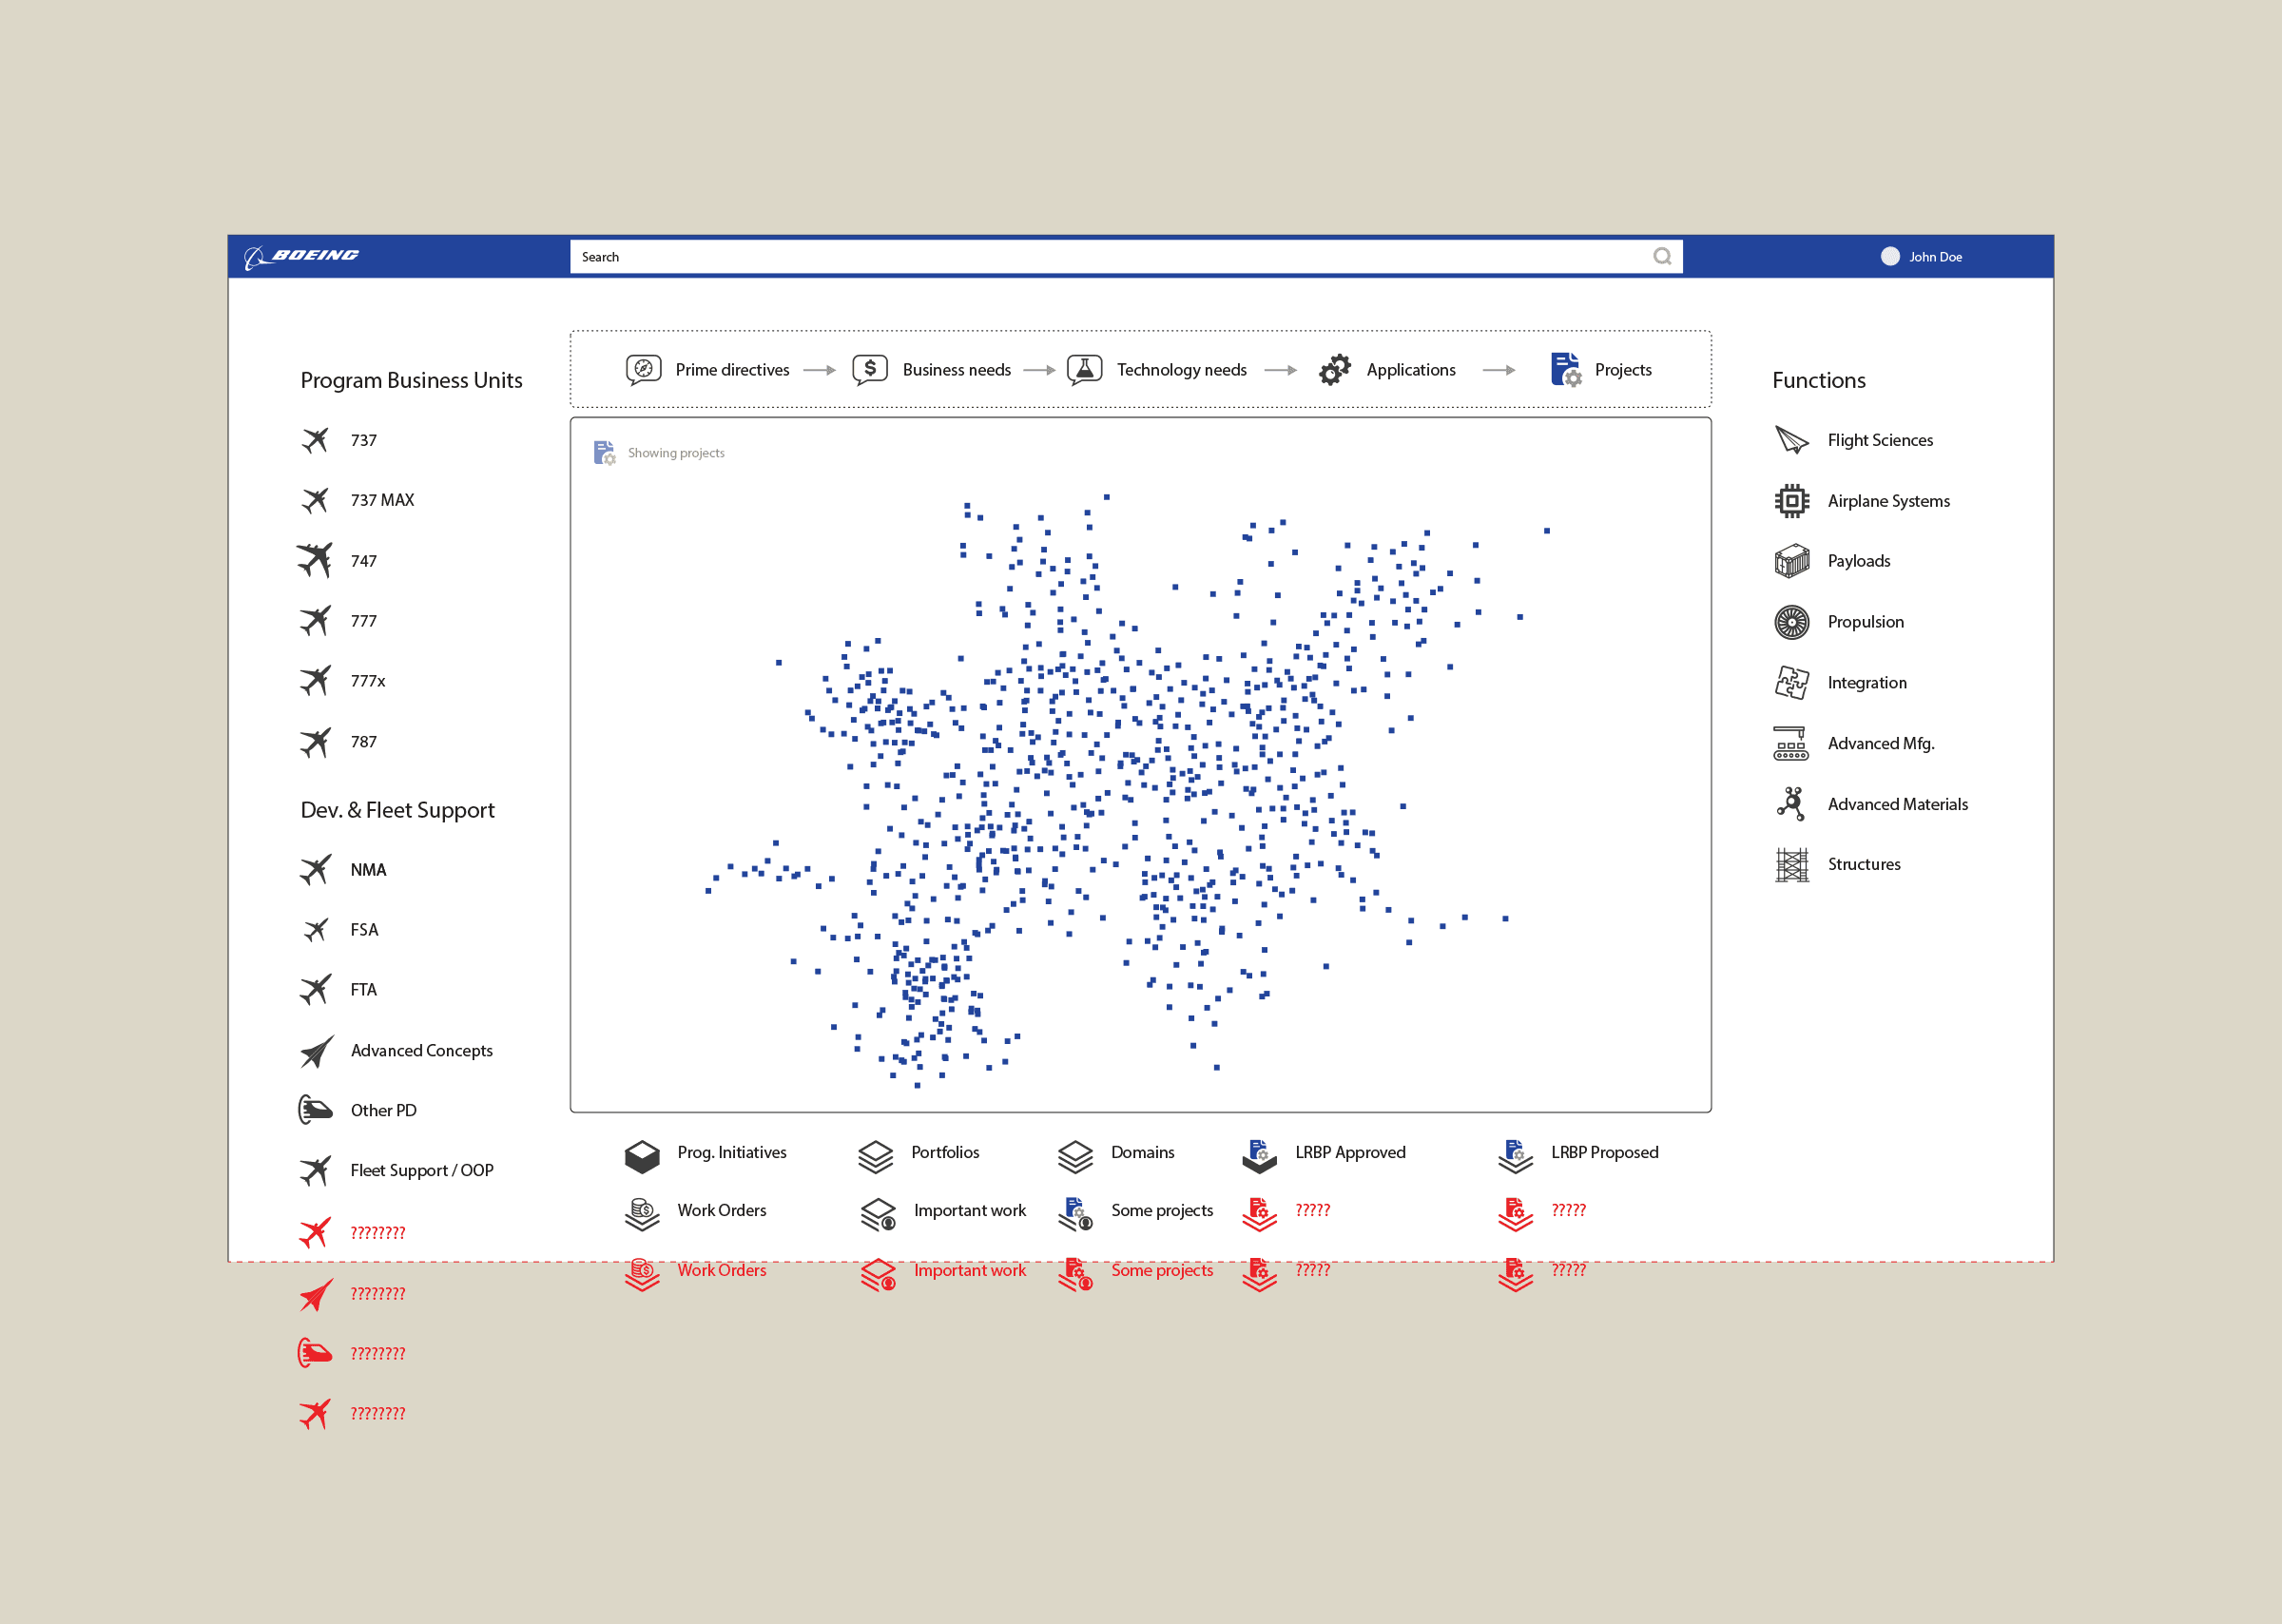Select the 737 MAX program
Image resolution: width=2282 pixels, height=1624 pixels.
381,500
